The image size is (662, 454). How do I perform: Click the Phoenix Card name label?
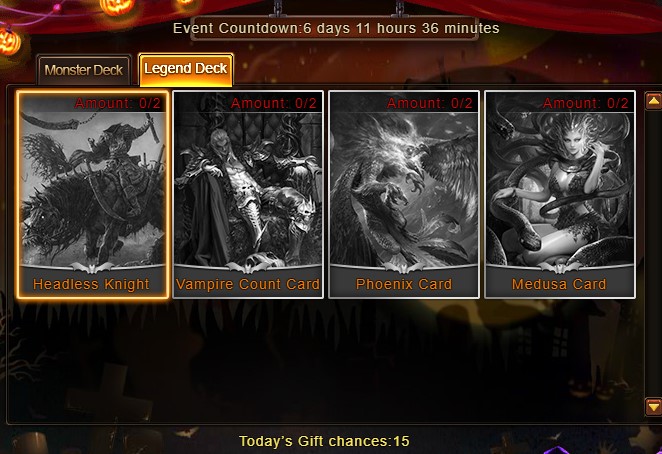tap(404, 284)
